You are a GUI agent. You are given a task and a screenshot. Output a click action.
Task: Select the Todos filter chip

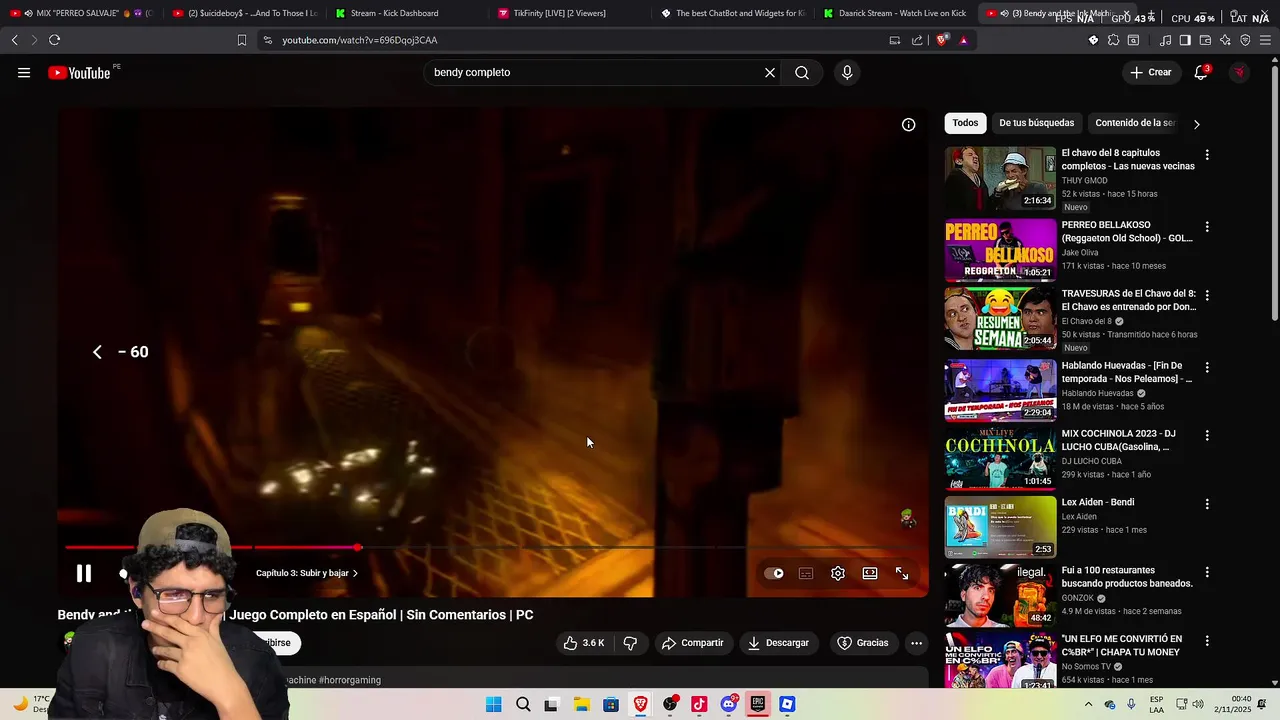pos(965,123)
